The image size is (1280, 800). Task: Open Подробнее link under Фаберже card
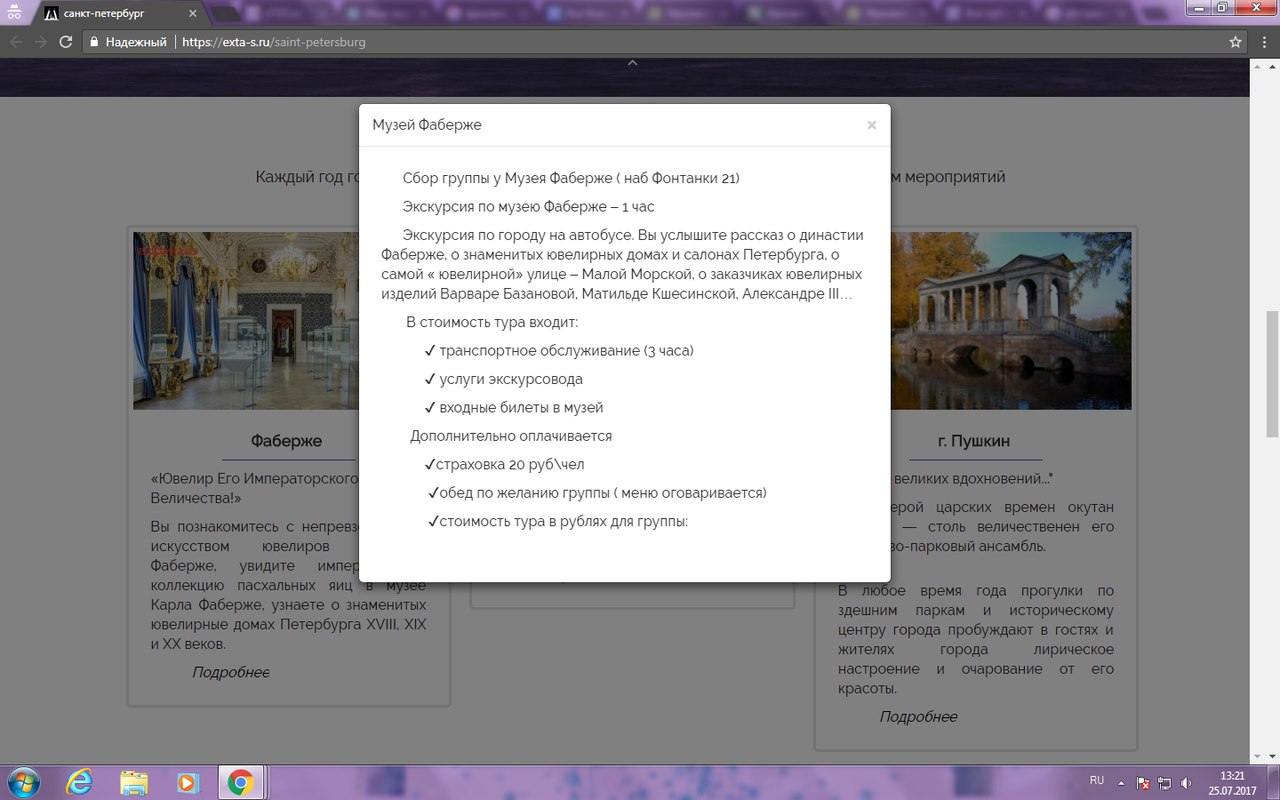pos(231,673)
